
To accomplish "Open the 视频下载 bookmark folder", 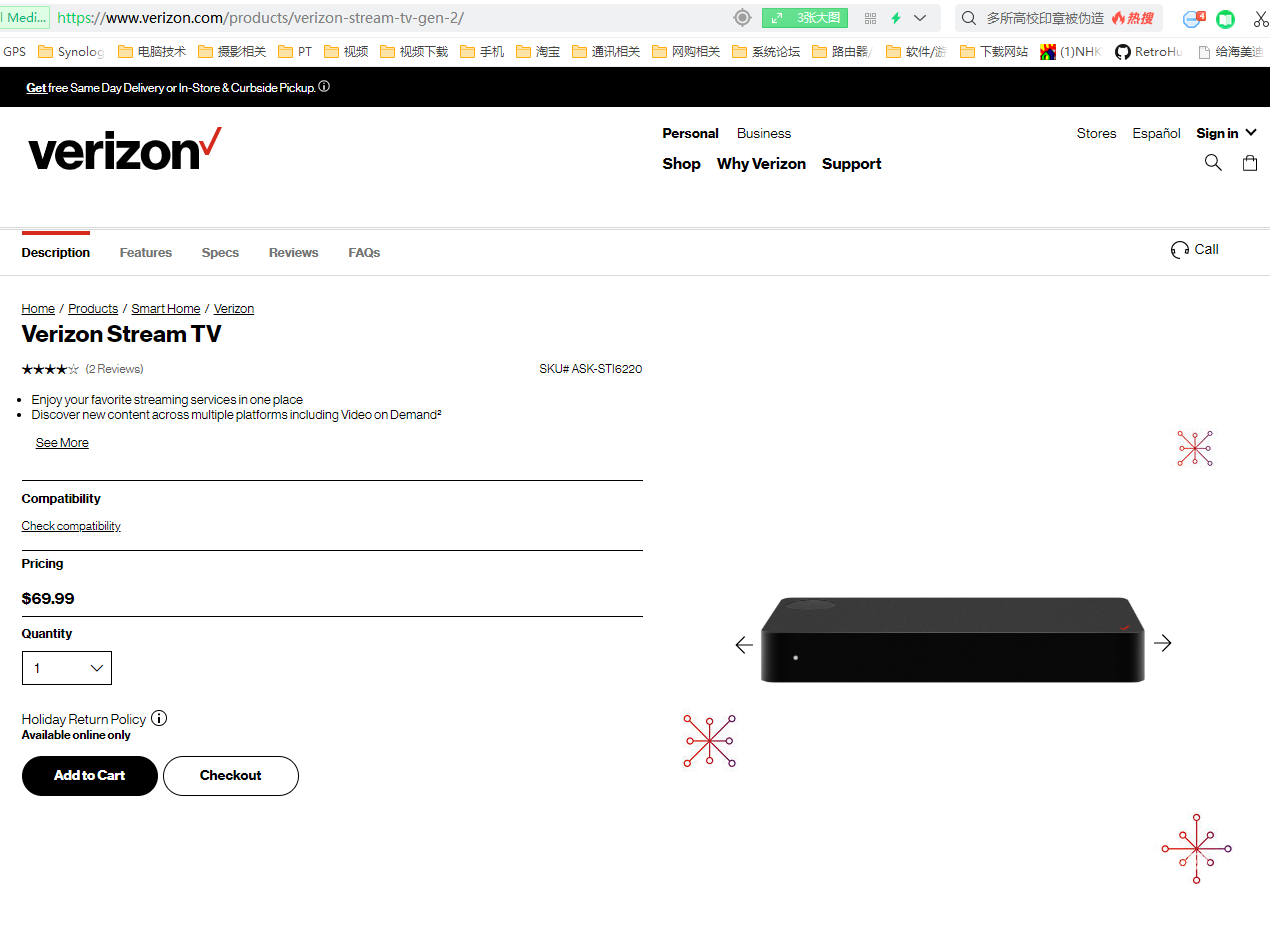I will [414, 52].
